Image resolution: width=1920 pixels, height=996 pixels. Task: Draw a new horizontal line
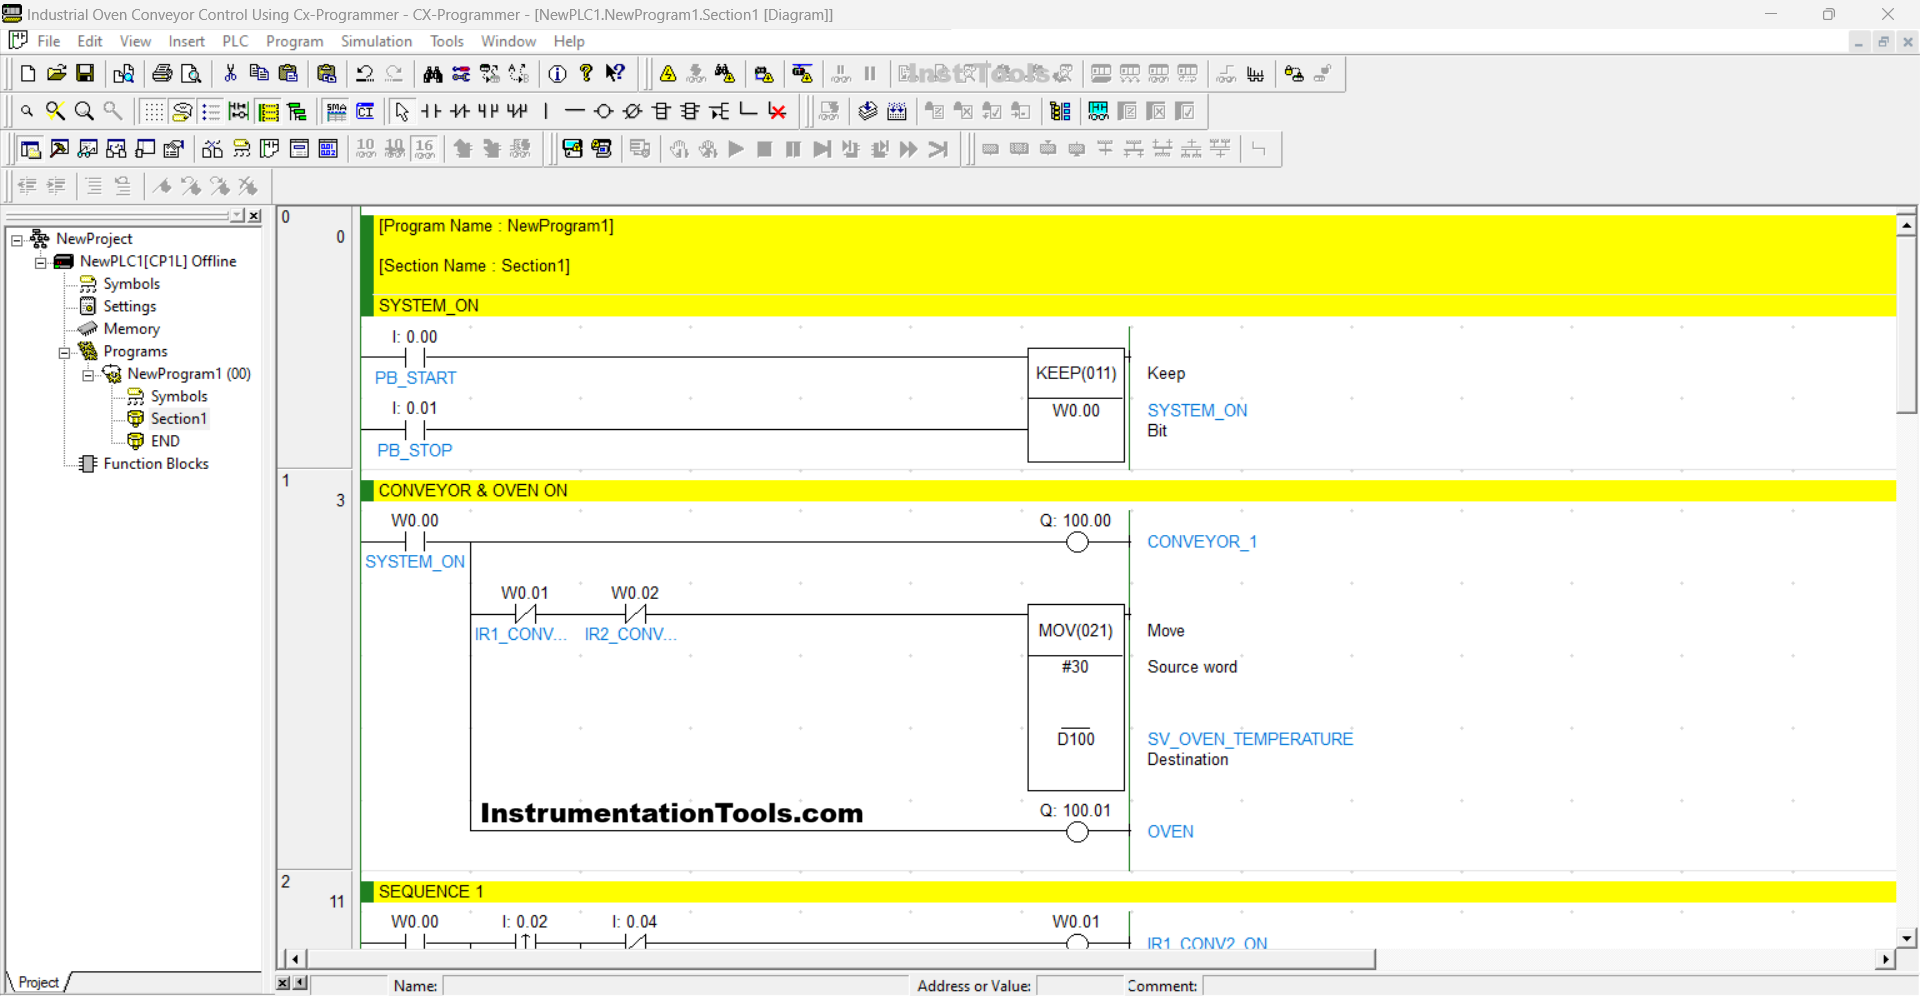574,111
